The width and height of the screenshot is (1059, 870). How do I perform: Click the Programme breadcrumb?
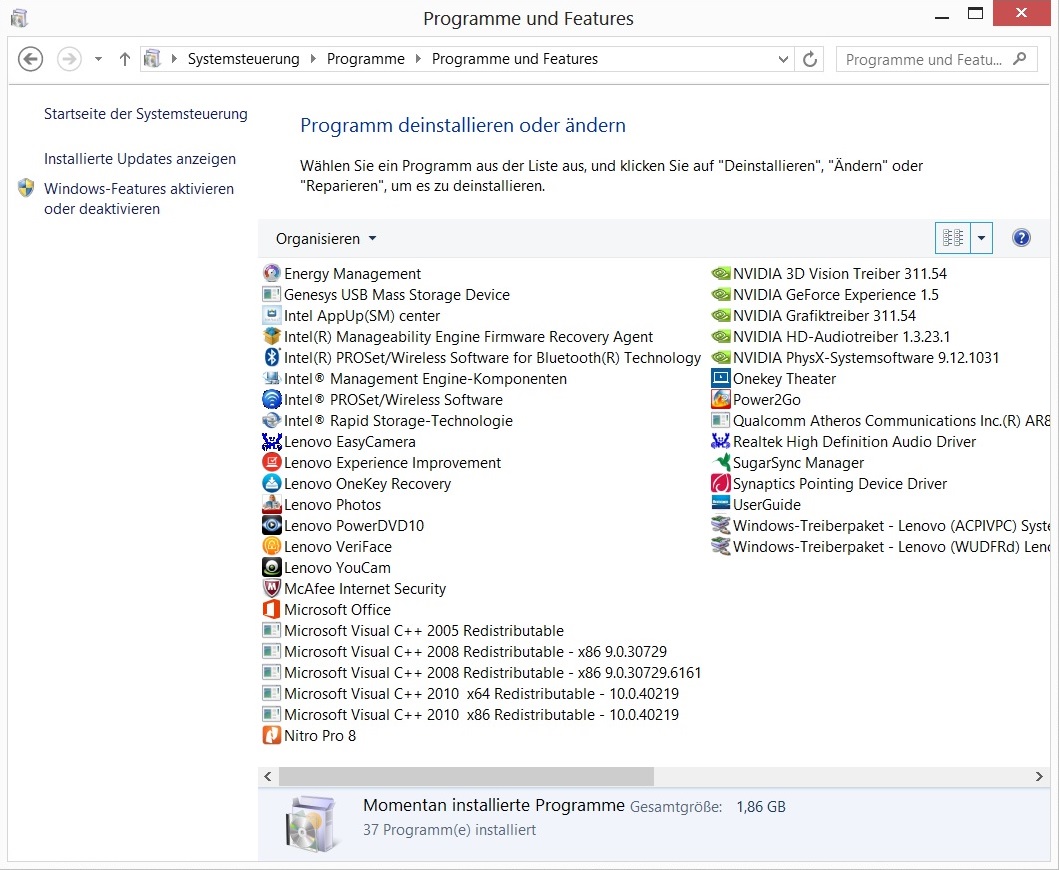pos(365,59)
